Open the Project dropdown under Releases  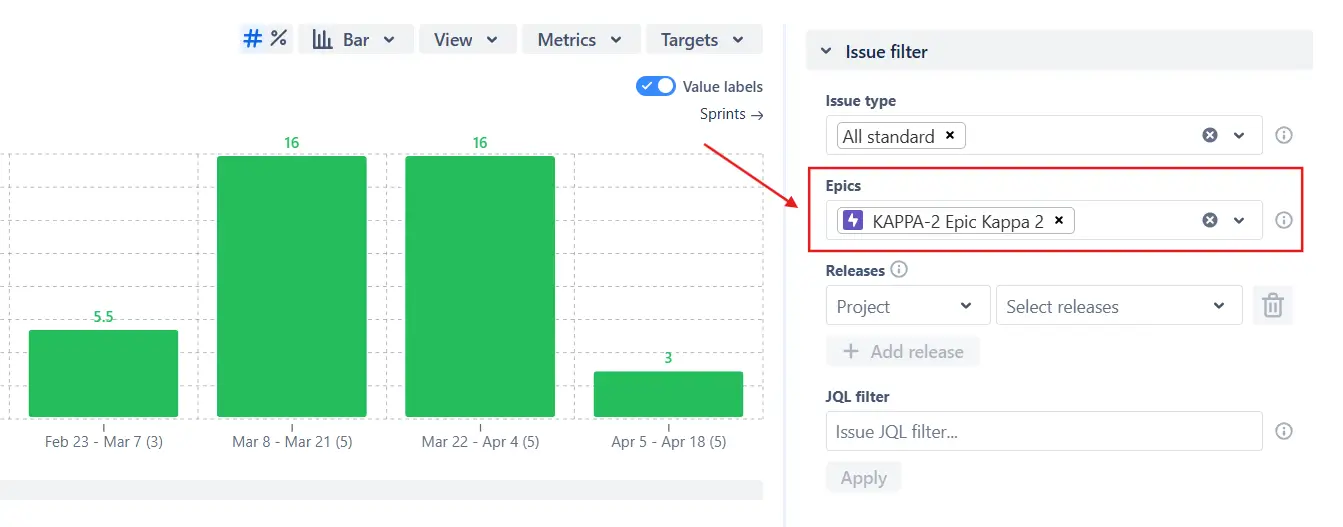pyautogui.click(x=908, y=306)
